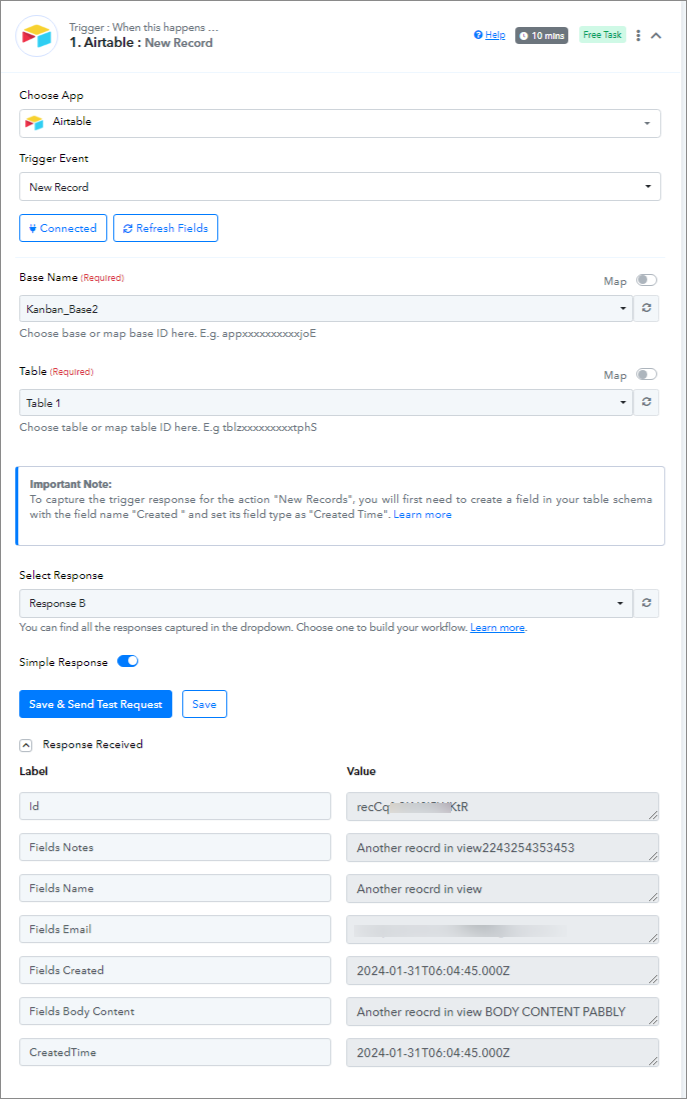
Task: Click the 10 mins polling badge
Action: click(x=541, y=36)
